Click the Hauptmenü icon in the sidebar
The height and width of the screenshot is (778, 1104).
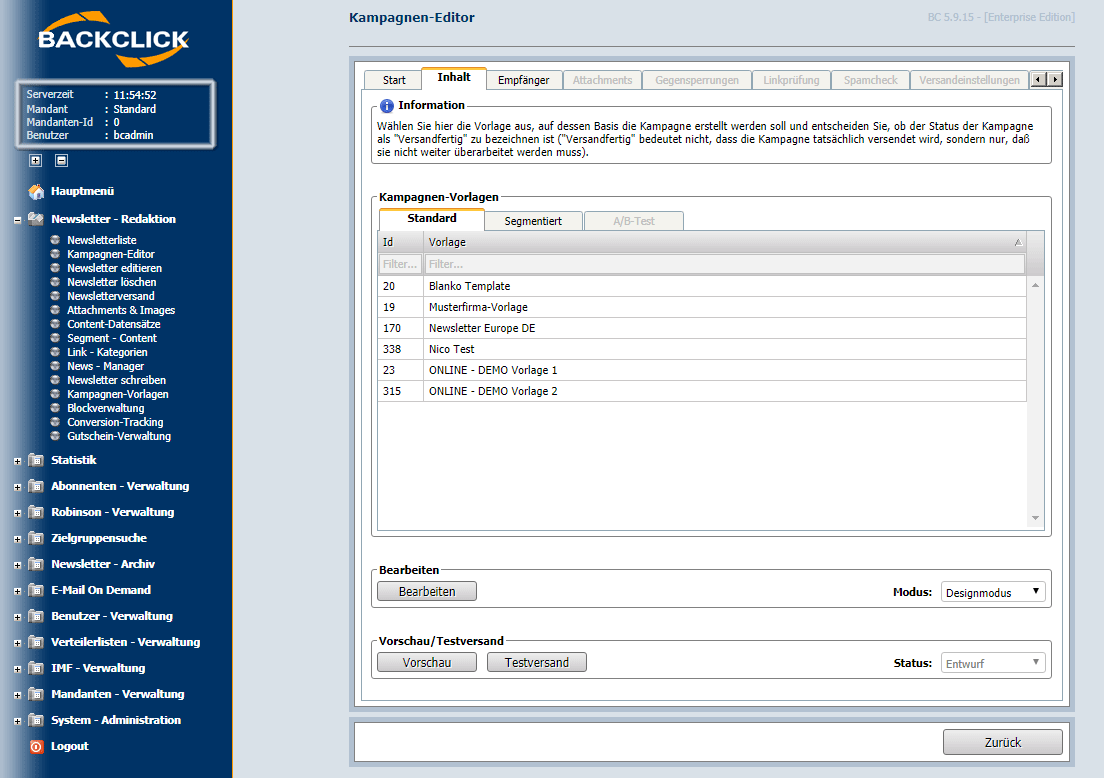click(x=35, y=191)
